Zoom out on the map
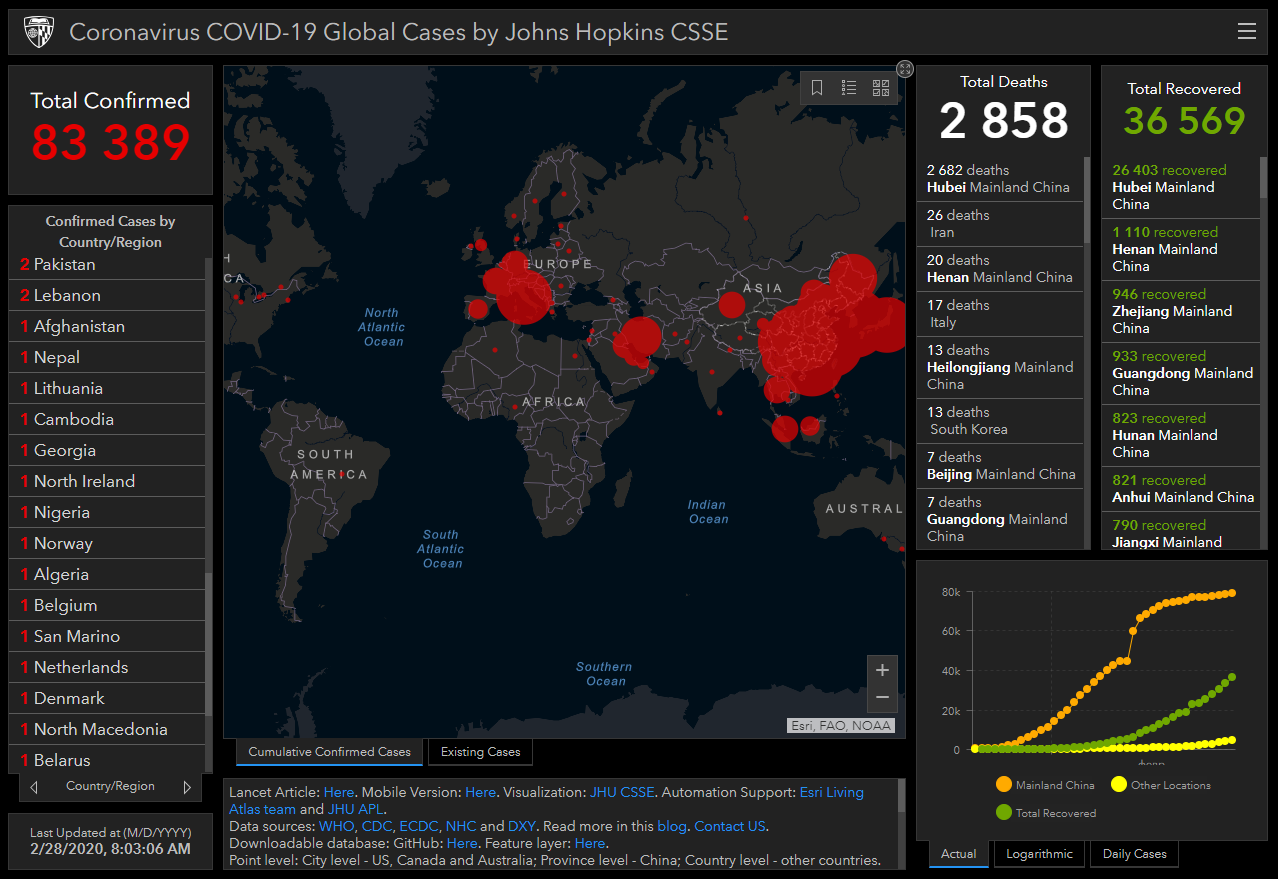Screen dimensions: 1278x879 pos(882,698)
